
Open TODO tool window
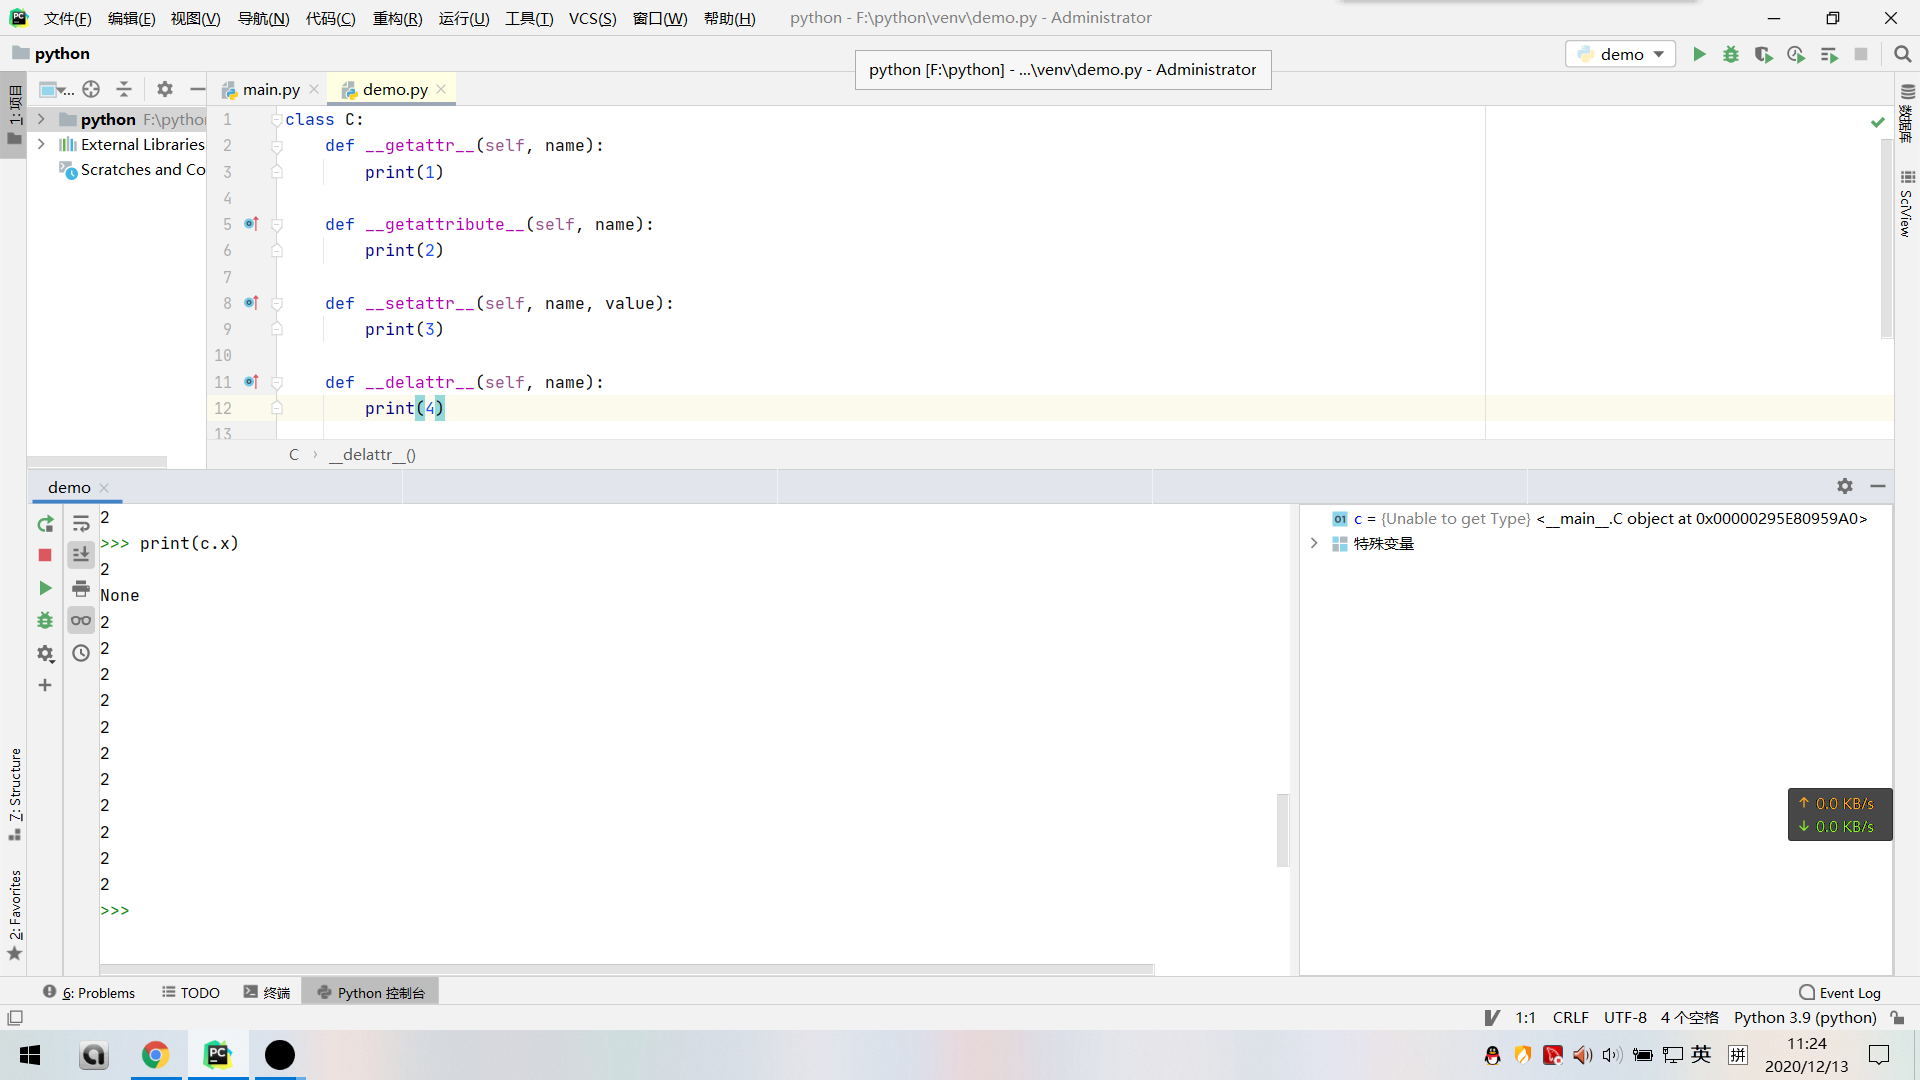tap(191, 992)
